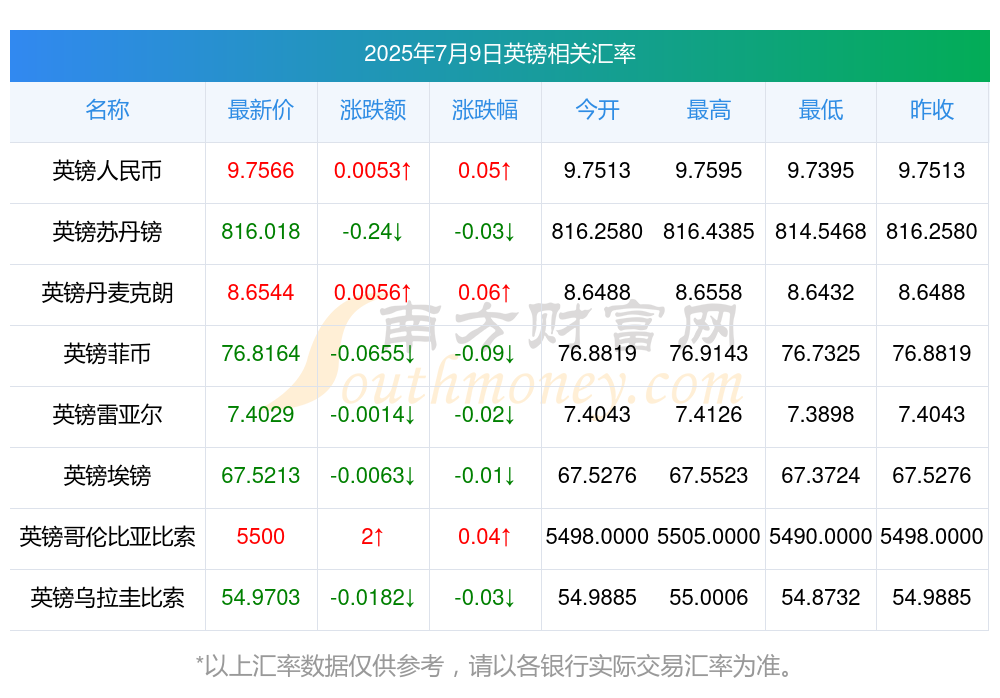Click change percent -0.09↓
Viewport: 1000px width, 698px height.
click(x=485, y=353)
